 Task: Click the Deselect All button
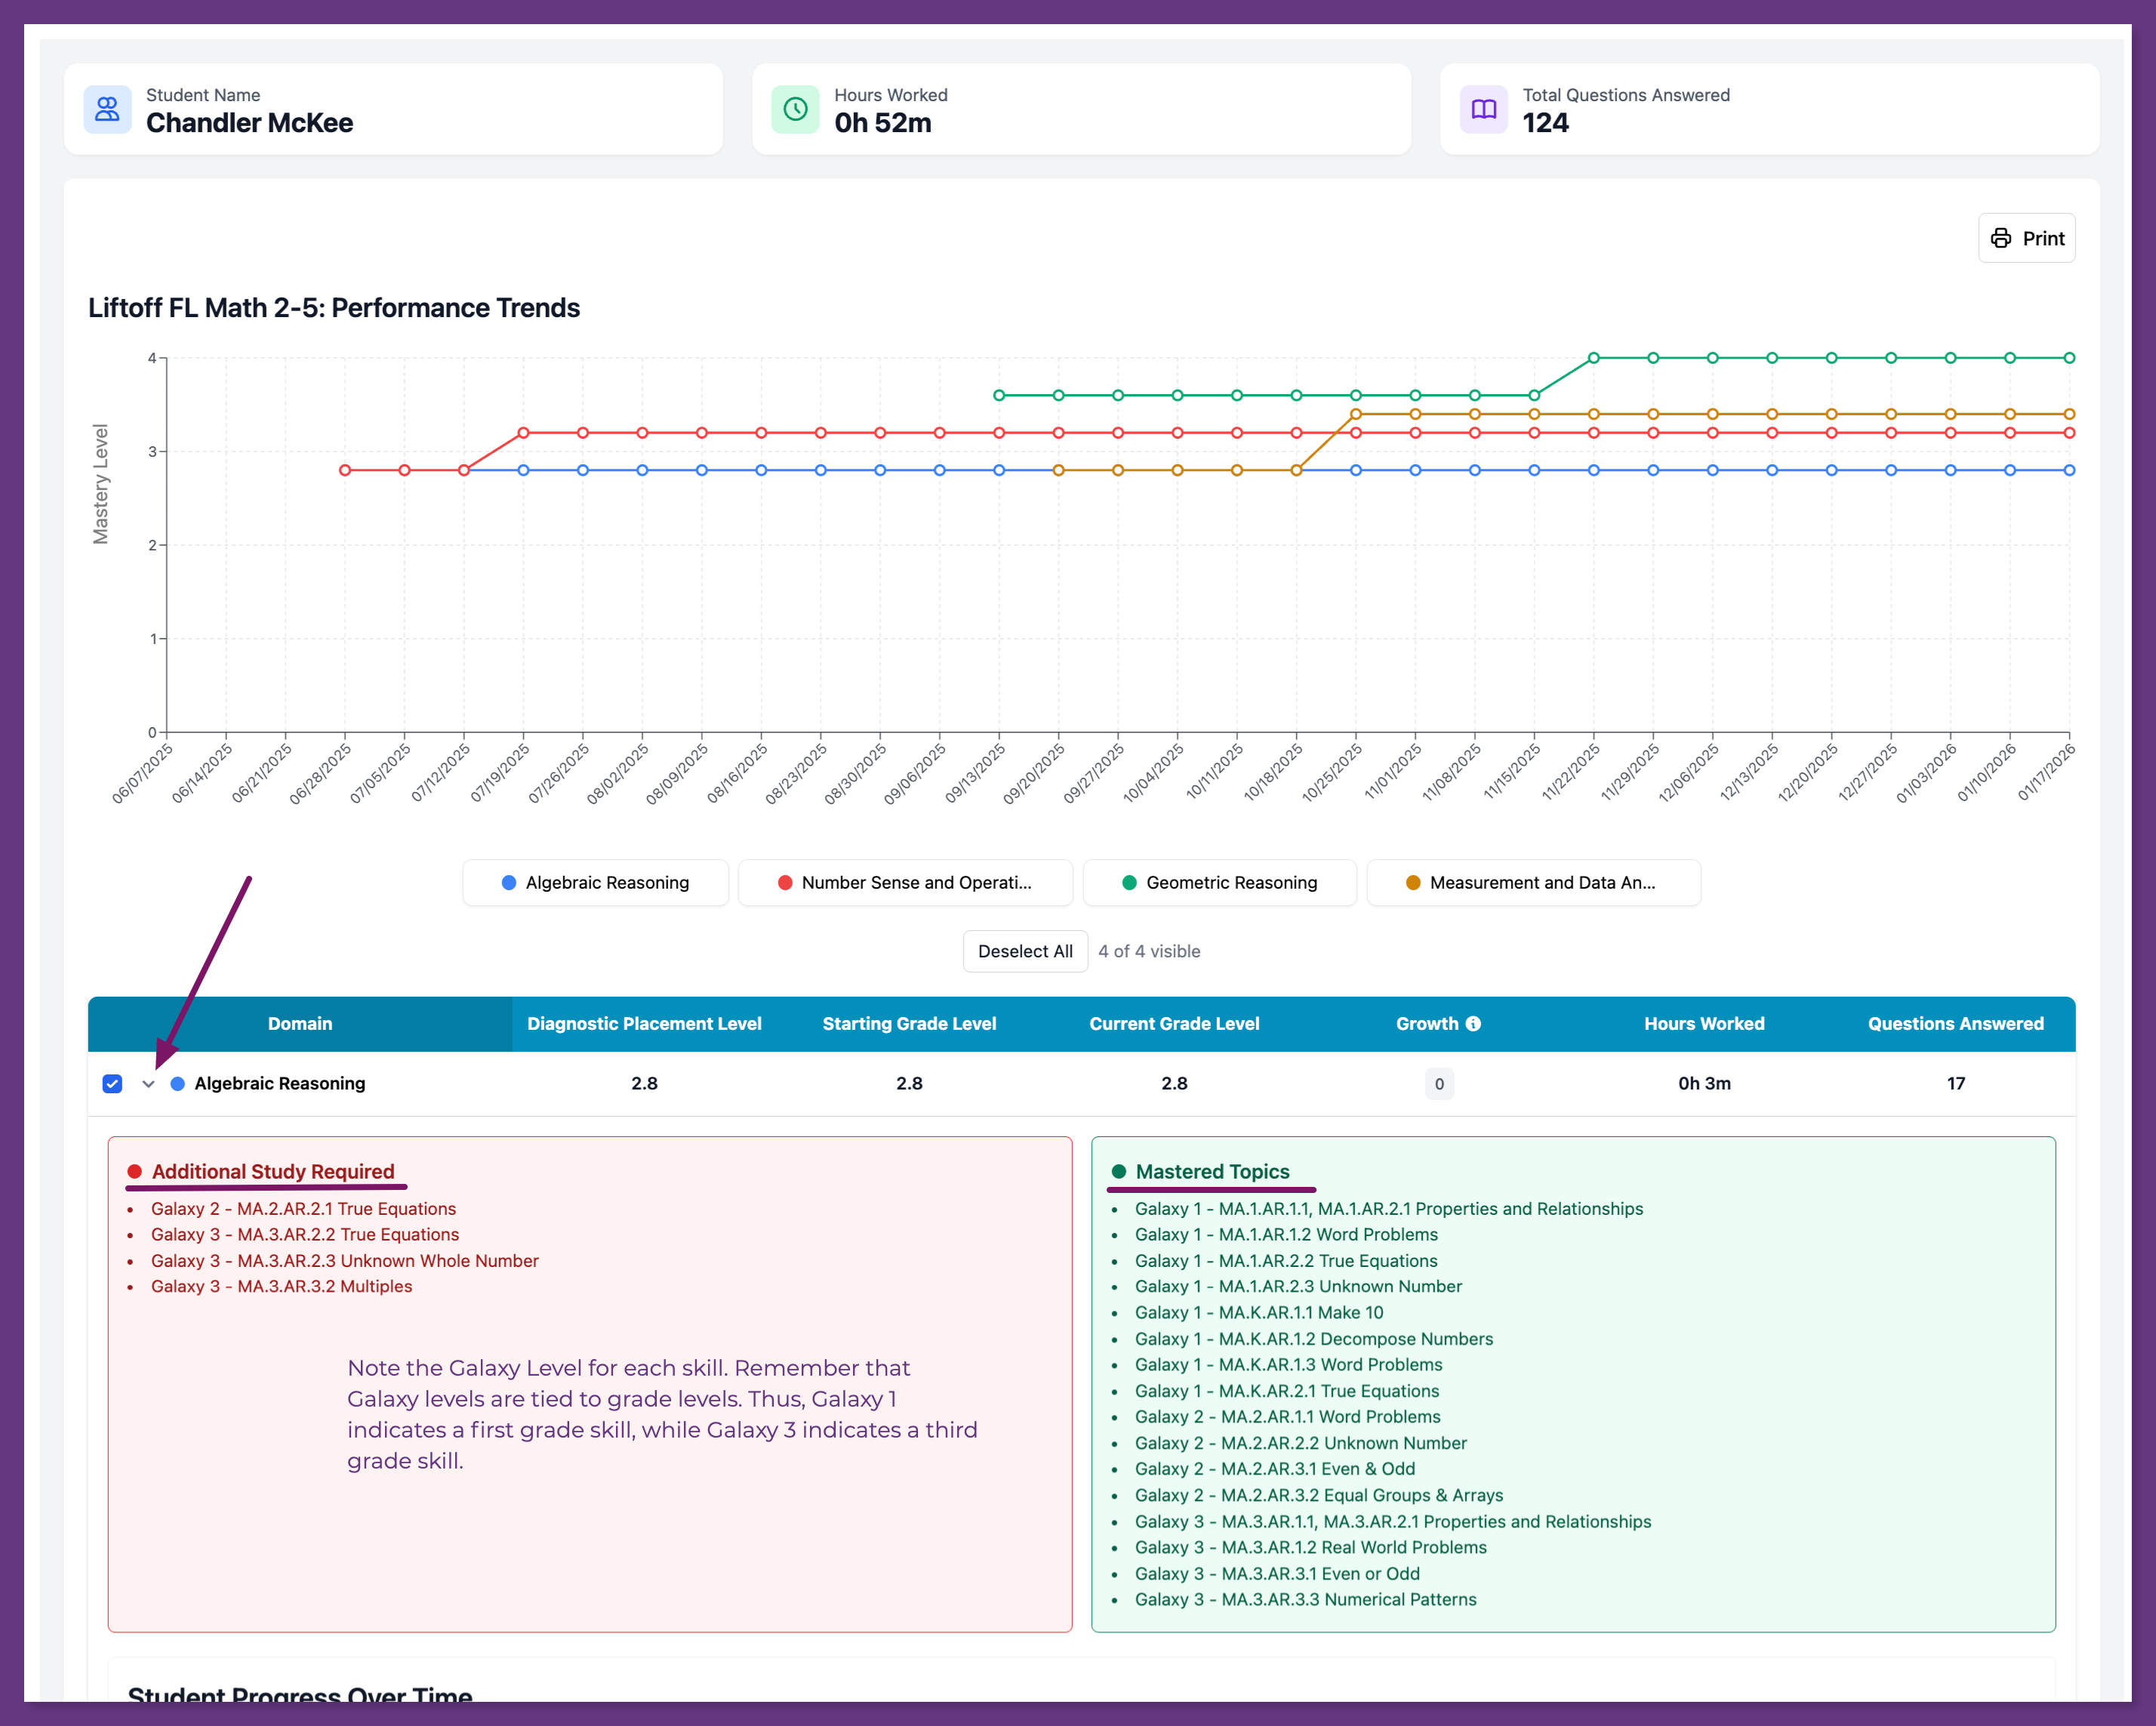pyautogui.click(x=1024, y=951)
